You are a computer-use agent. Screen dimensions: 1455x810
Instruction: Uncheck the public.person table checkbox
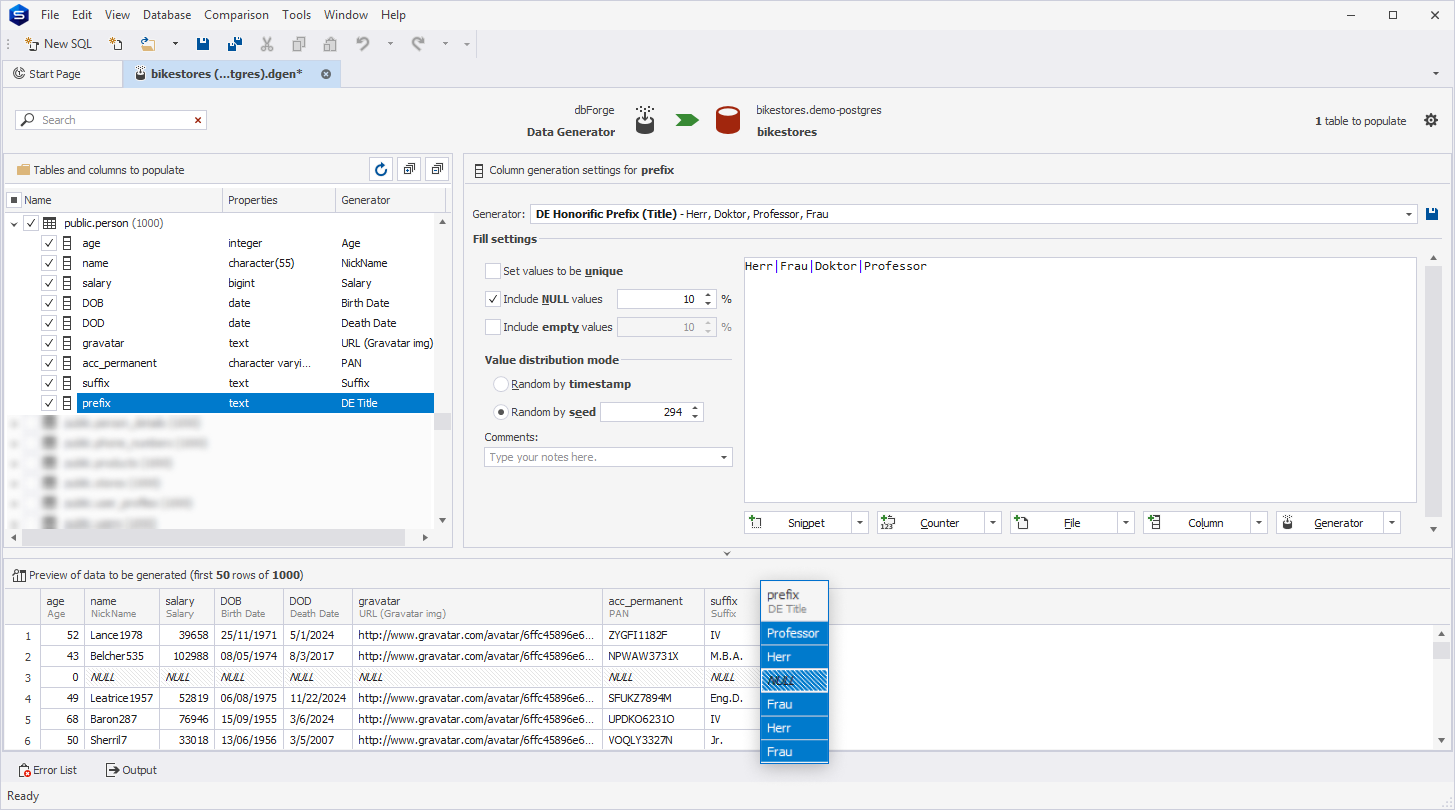tap(31, 223)
